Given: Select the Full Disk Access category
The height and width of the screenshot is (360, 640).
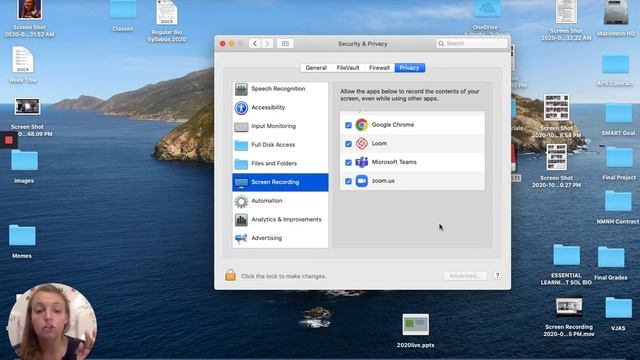Looking at the screenshot, I should [x=280, y=145].
